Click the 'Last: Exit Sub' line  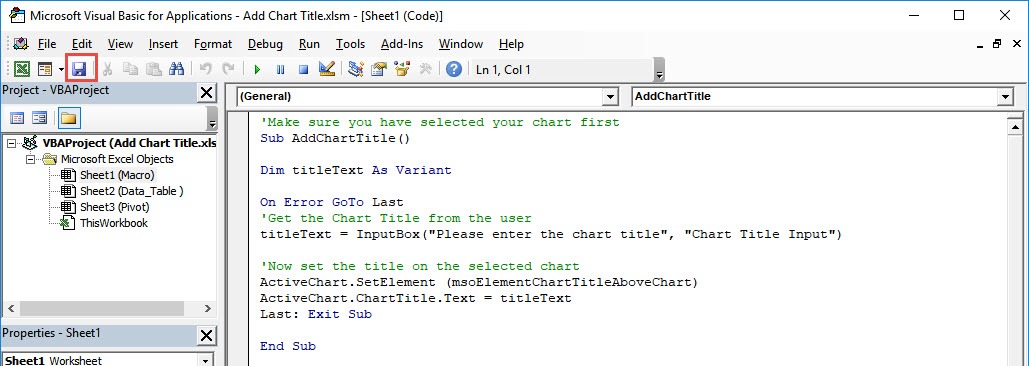[316, 314]
